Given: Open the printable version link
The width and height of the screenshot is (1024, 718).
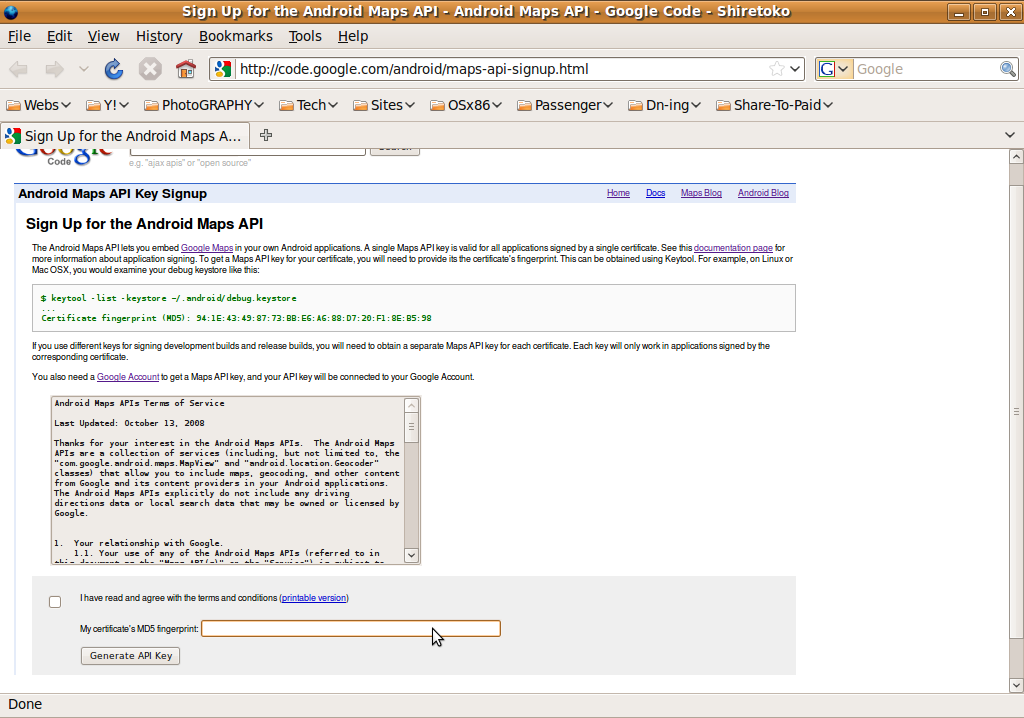Looking at the screenshot, I should [313, 598].
